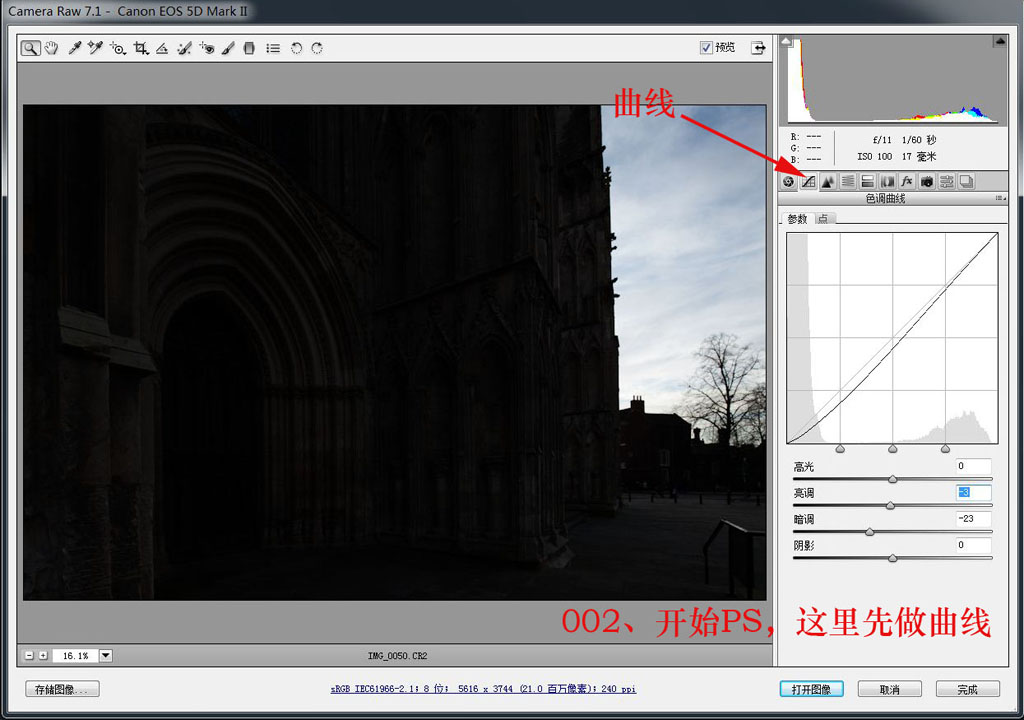The height and width of the screenshot is (720, 1024).
Task: Switch to the 点 curve tab
Action: (x=824, y=219)
